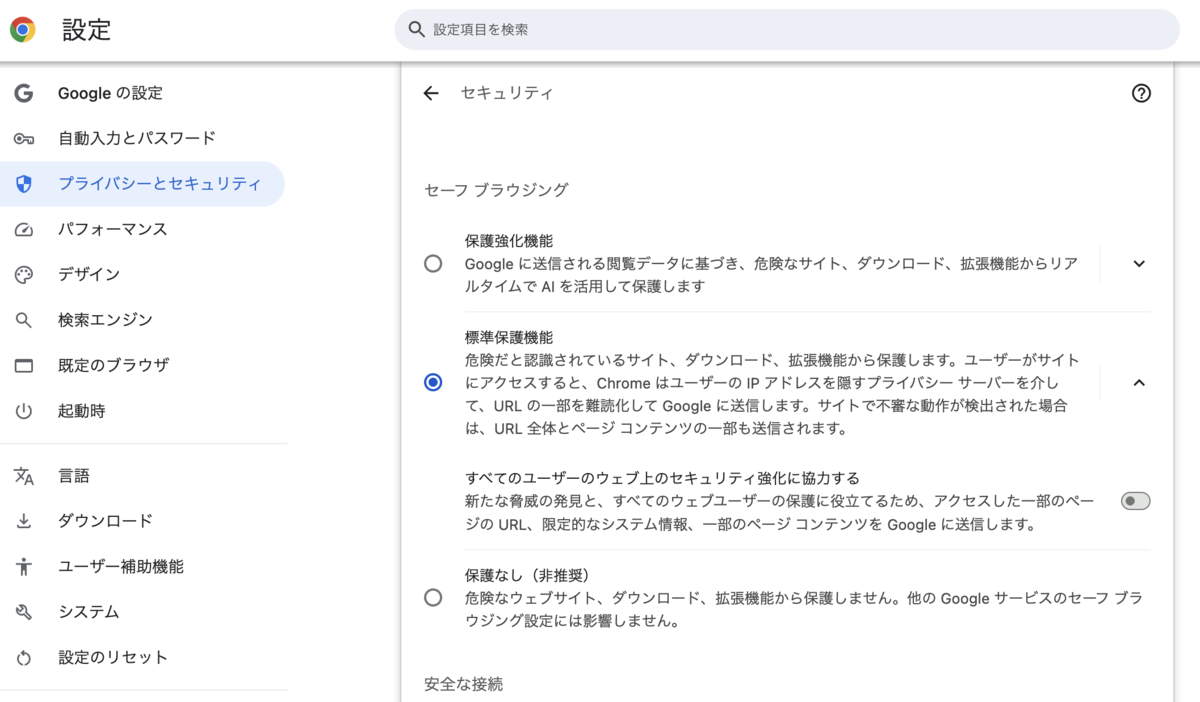Open the help question mark icon
This screenshot has width=1200, height=702.
coord(1141,93)
